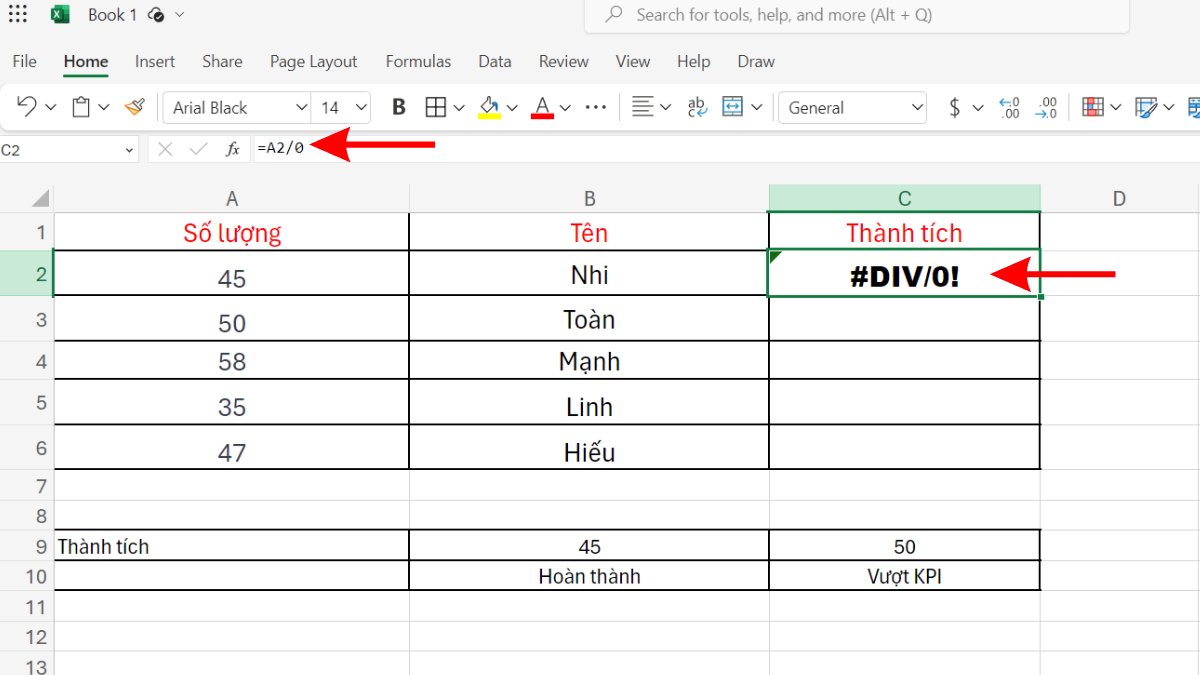This screenshot has width=1200, height=675.
Task: Open the Review tab
Action: click(x=564, y=61)
